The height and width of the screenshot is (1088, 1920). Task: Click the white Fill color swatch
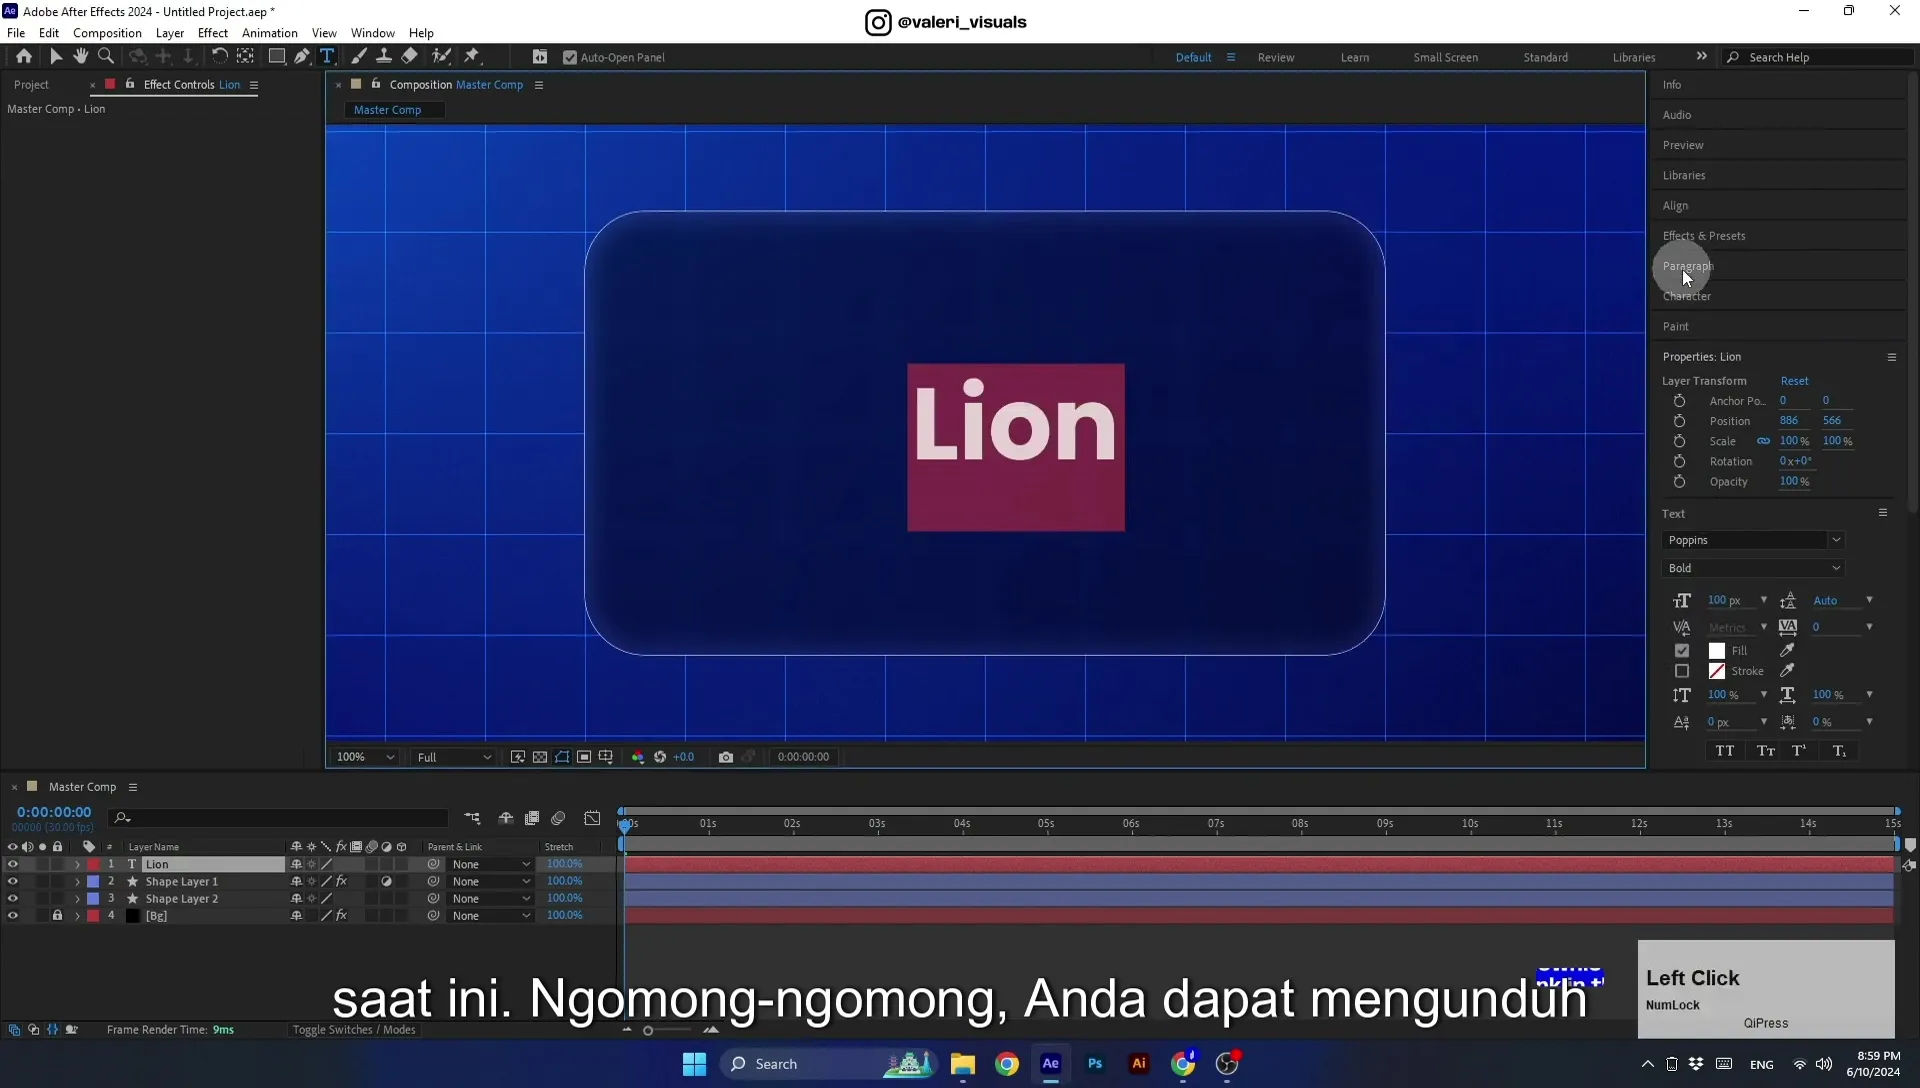pyautogui.click(x=1717, y=650)
